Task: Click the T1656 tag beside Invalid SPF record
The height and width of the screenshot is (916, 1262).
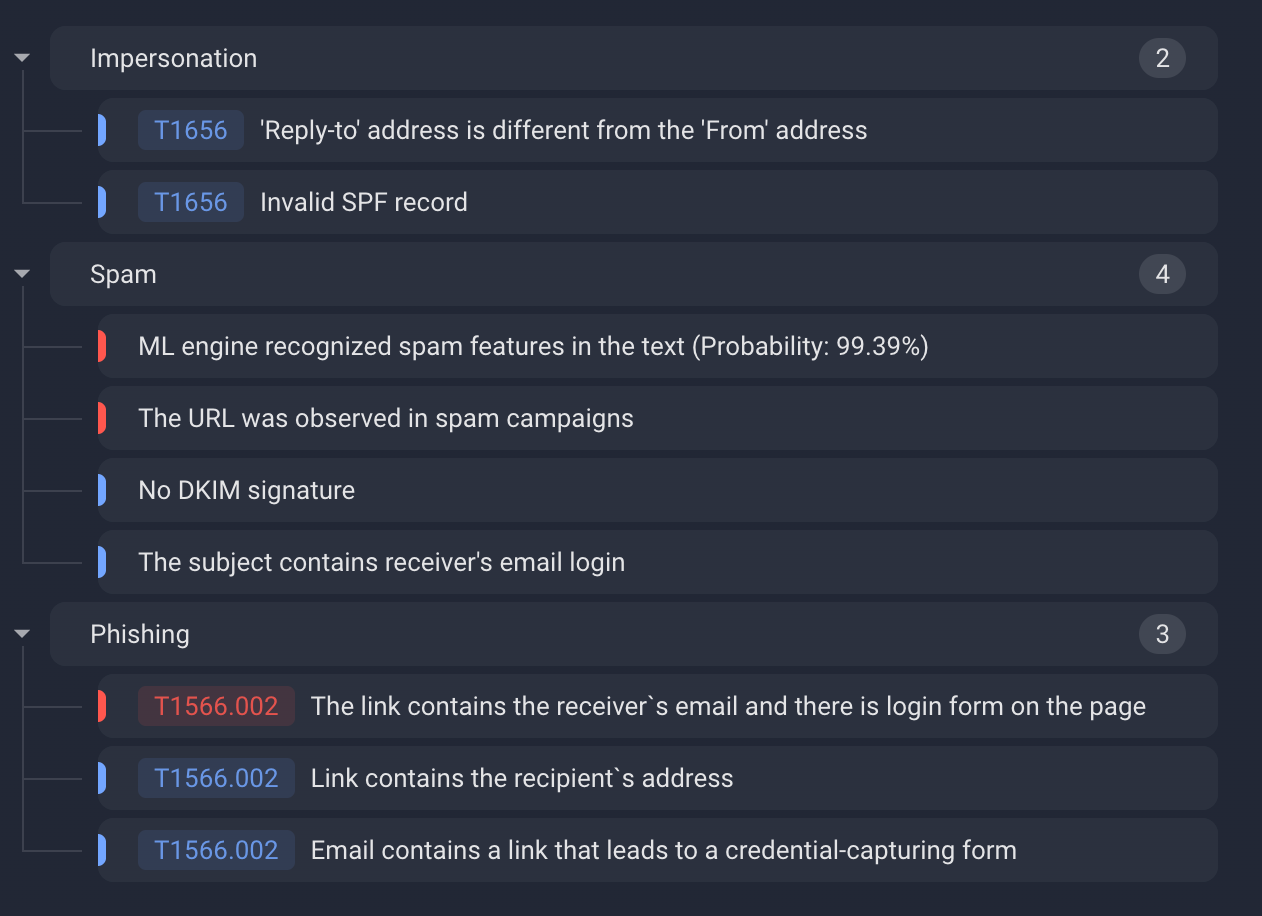Action: click(x=190, y=202)
